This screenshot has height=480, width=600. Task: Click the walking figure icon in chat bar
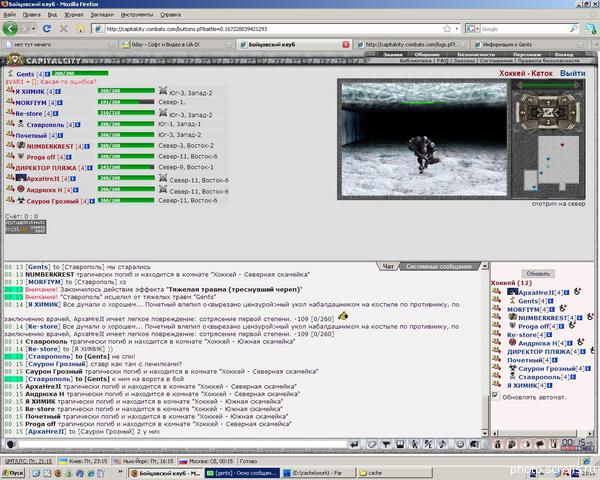(x=414, y=444)
